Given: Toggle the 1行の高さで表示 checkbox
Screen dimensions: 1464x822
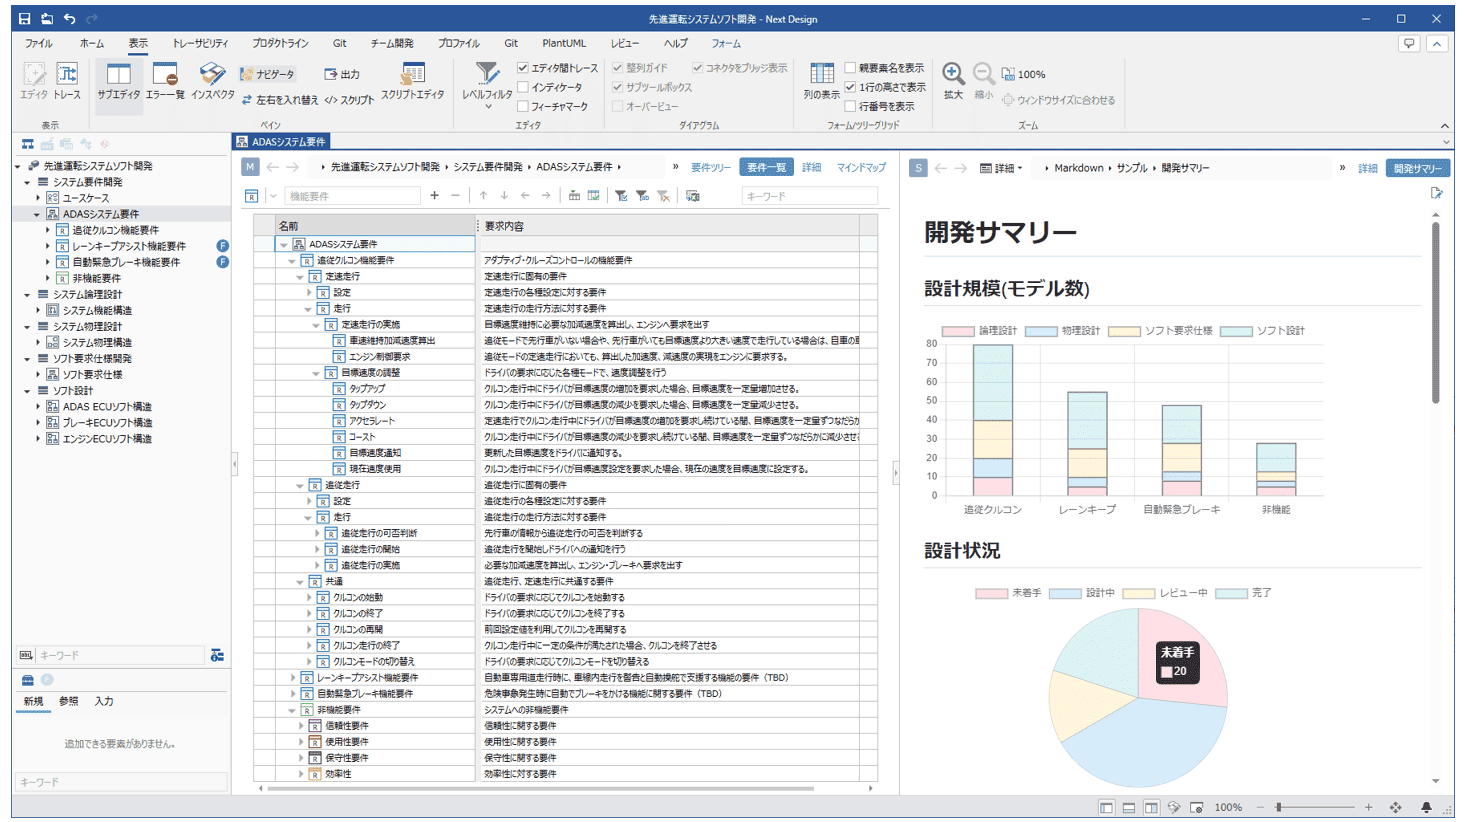Looking at the screenshot, I should 850,87.
